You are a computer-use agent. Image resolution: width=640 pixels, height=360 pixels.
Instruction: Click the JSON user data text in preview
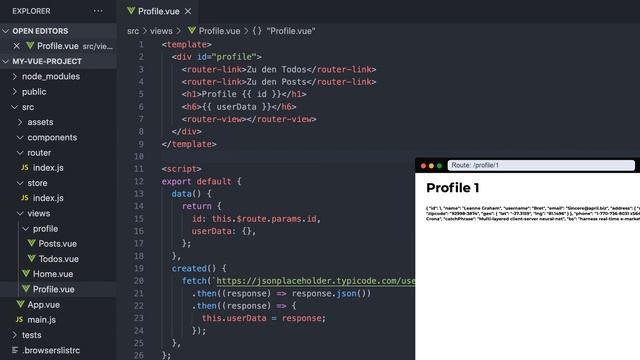tap(533, 213)
